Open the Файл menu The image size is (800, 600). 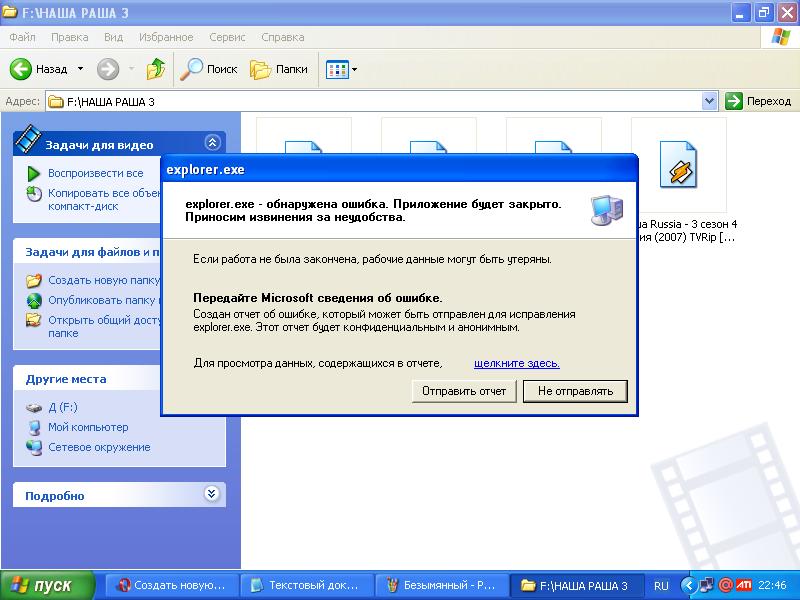click(22, 37)
